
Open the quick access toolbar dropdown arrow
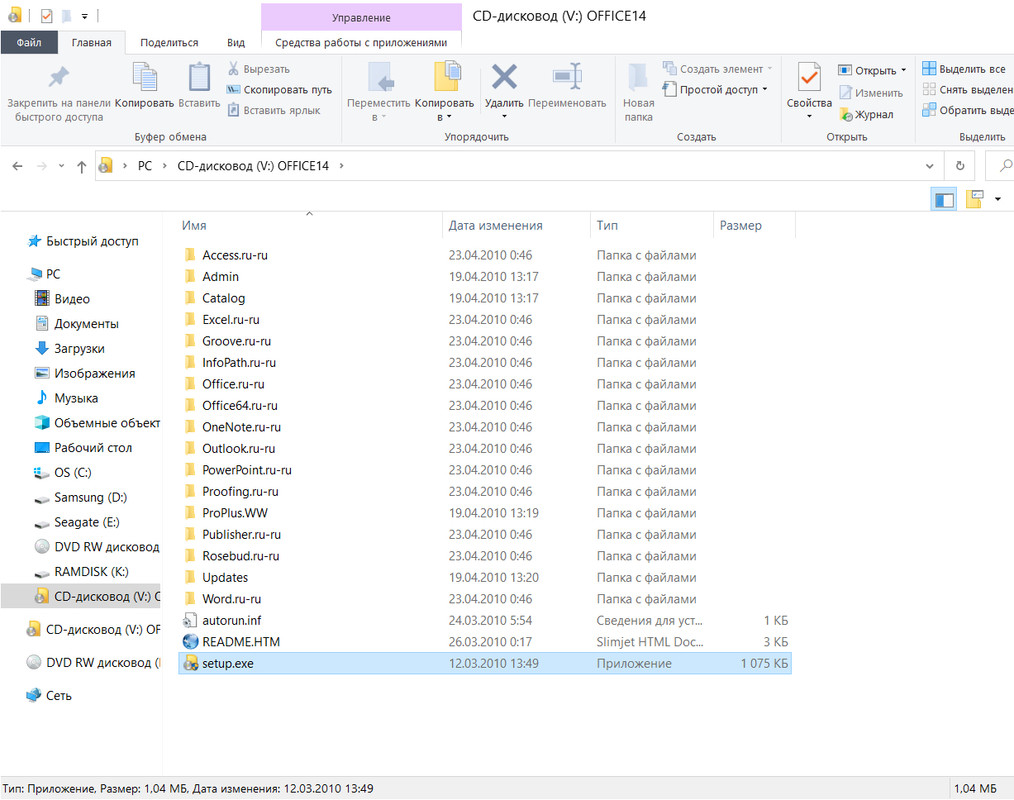point(85,16)
